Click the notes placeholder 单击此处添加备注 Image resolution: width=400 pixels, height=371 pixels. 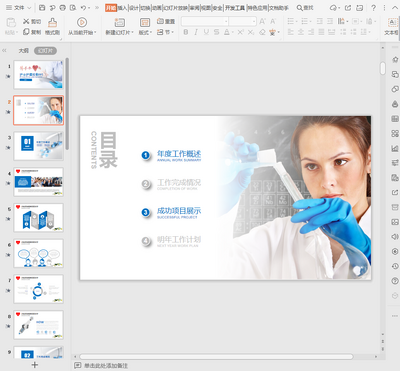(106, 366)
